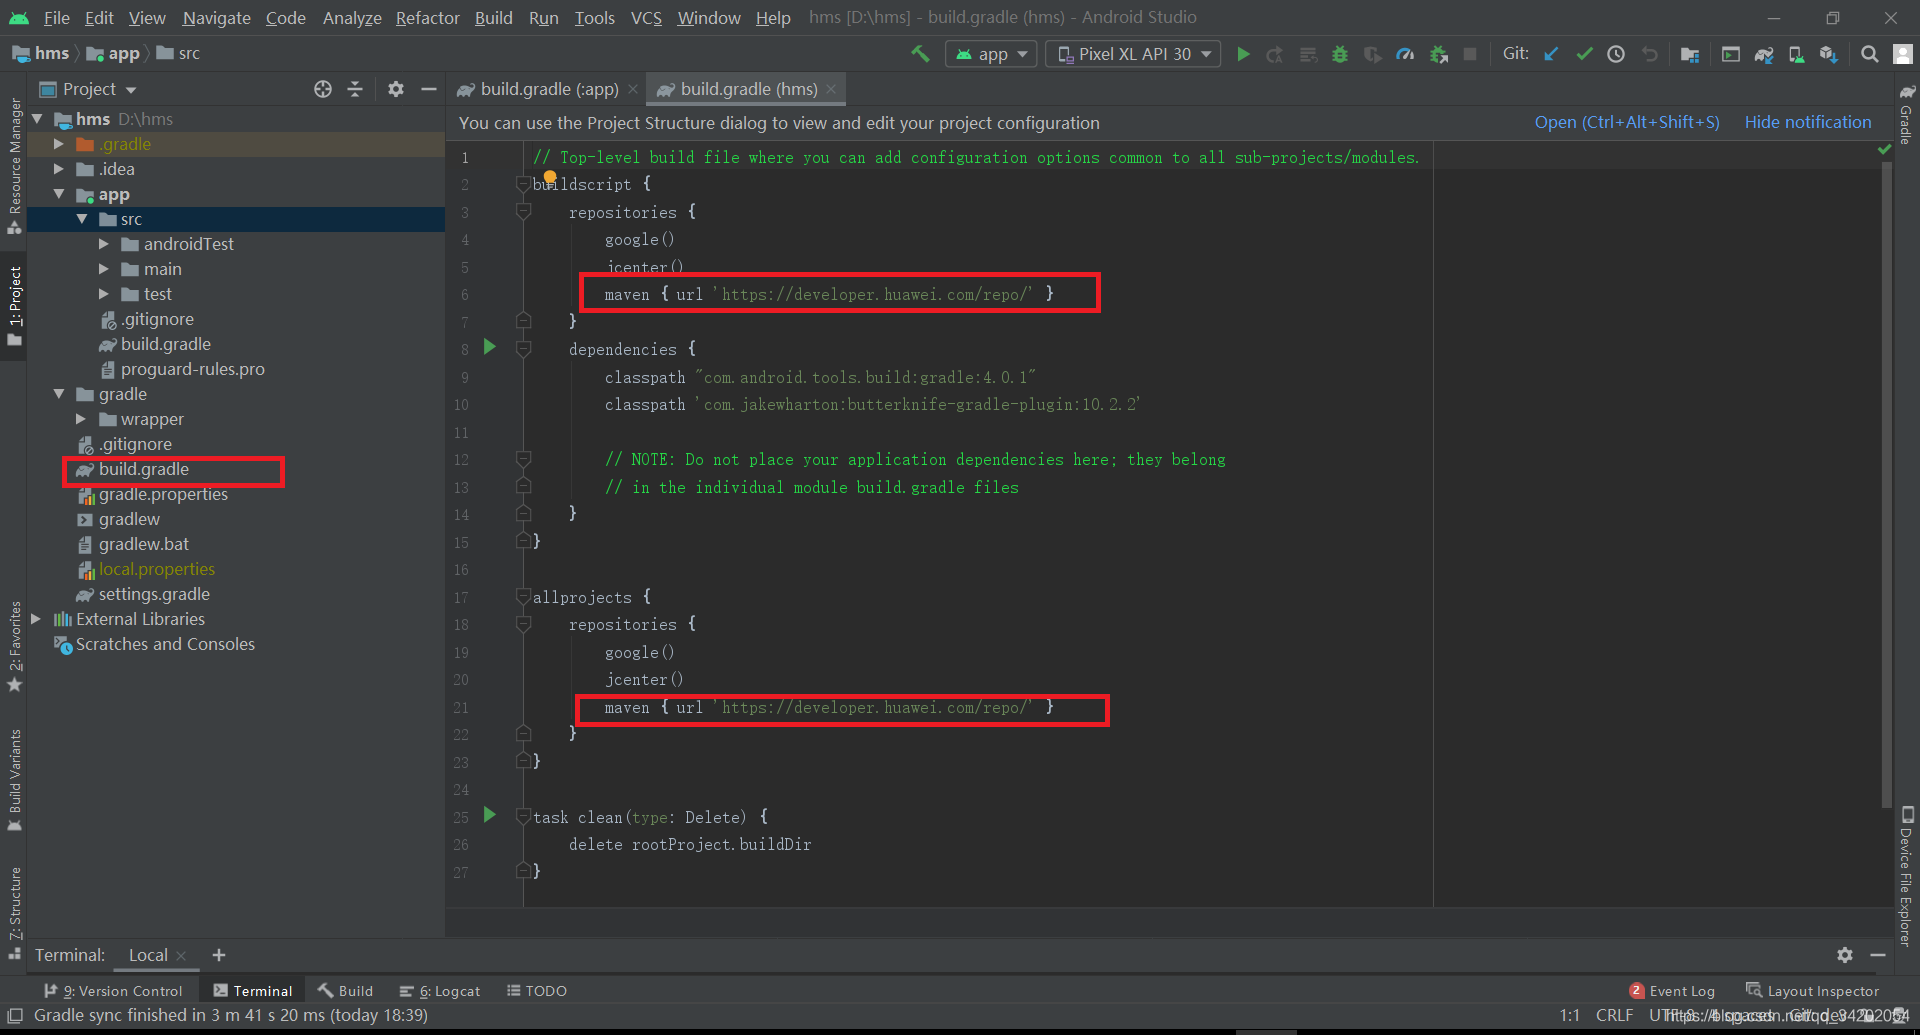Open the Event Log button
The height and width of the screenshot is (1035, 1920).
pyautogui.click(x=1672, y=990)
